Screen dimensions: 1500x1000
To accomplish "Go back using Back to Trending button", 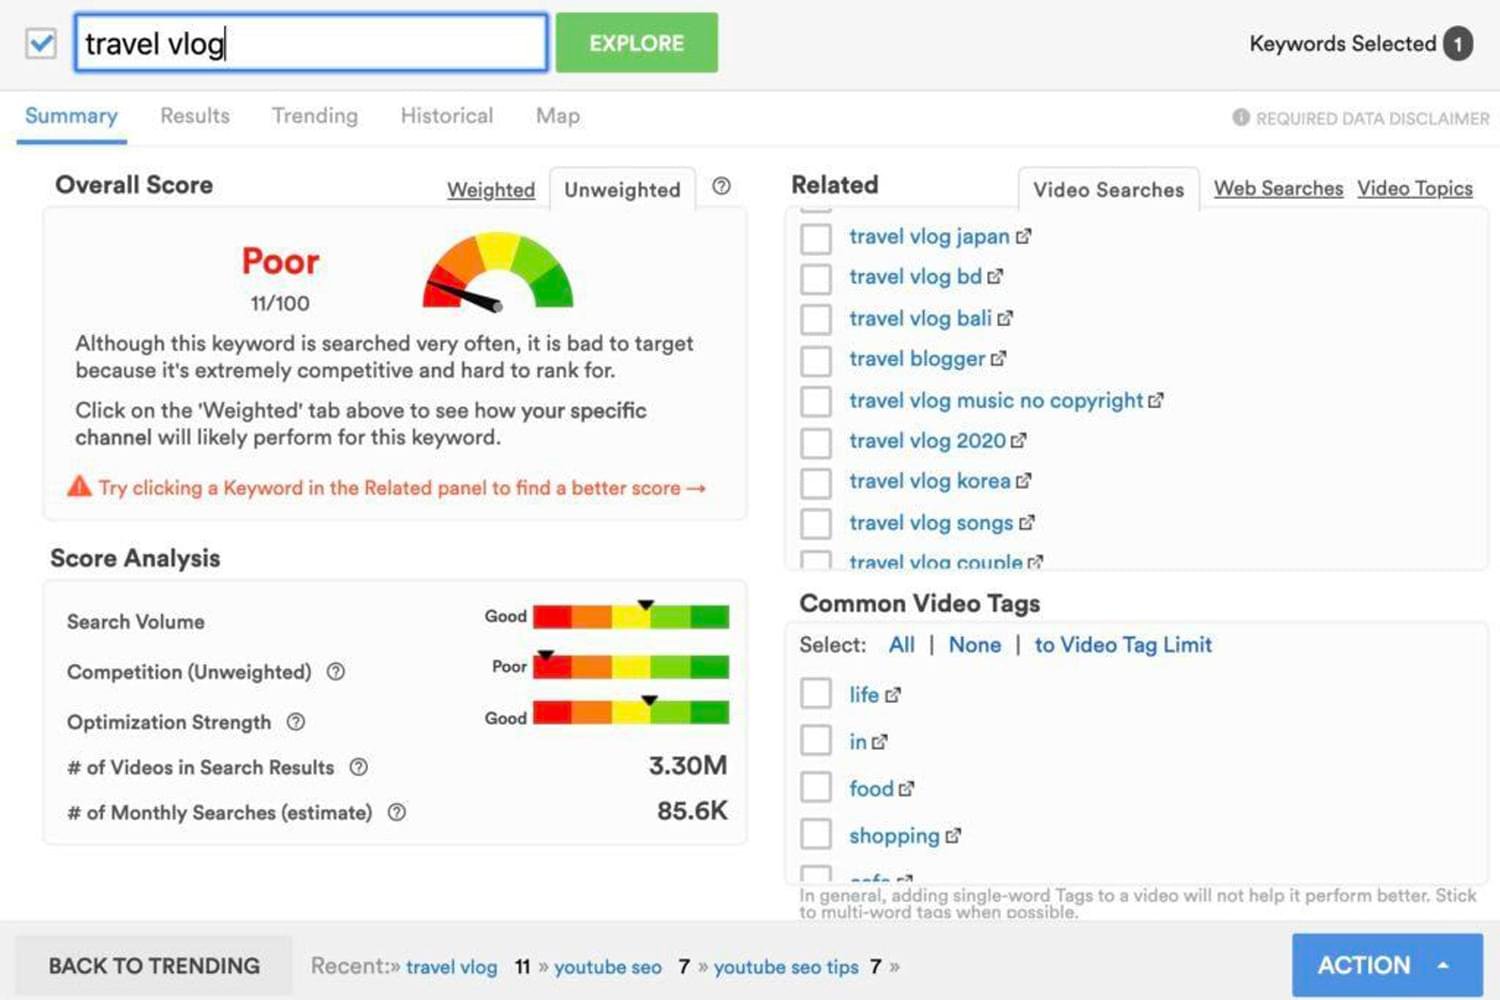I will click(x=154, y=965).
